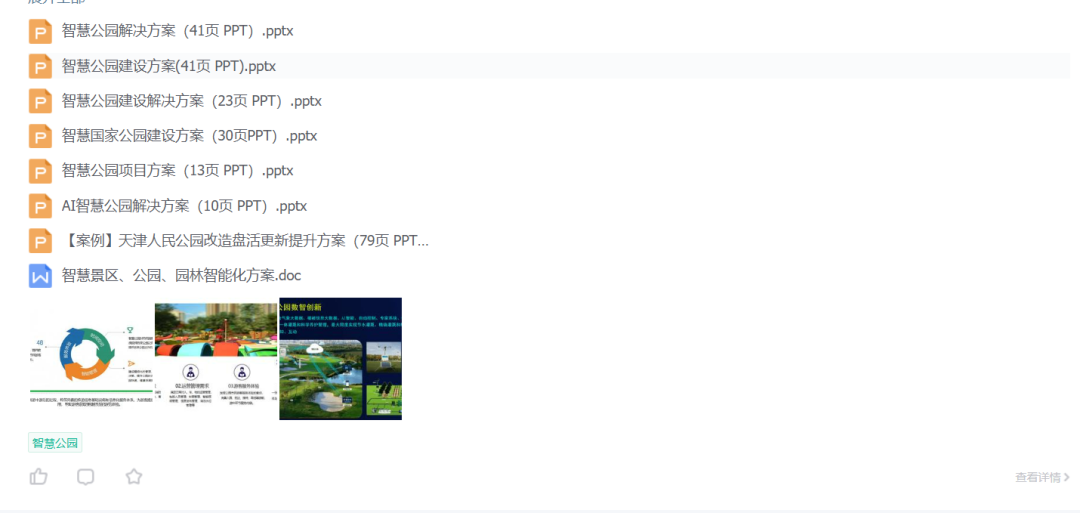Click PPT icon beside 智慧公园建设方案(41页 PPT)
Image resolution: width=1080 pixels, height=513 pixels.
coord(40,67)
